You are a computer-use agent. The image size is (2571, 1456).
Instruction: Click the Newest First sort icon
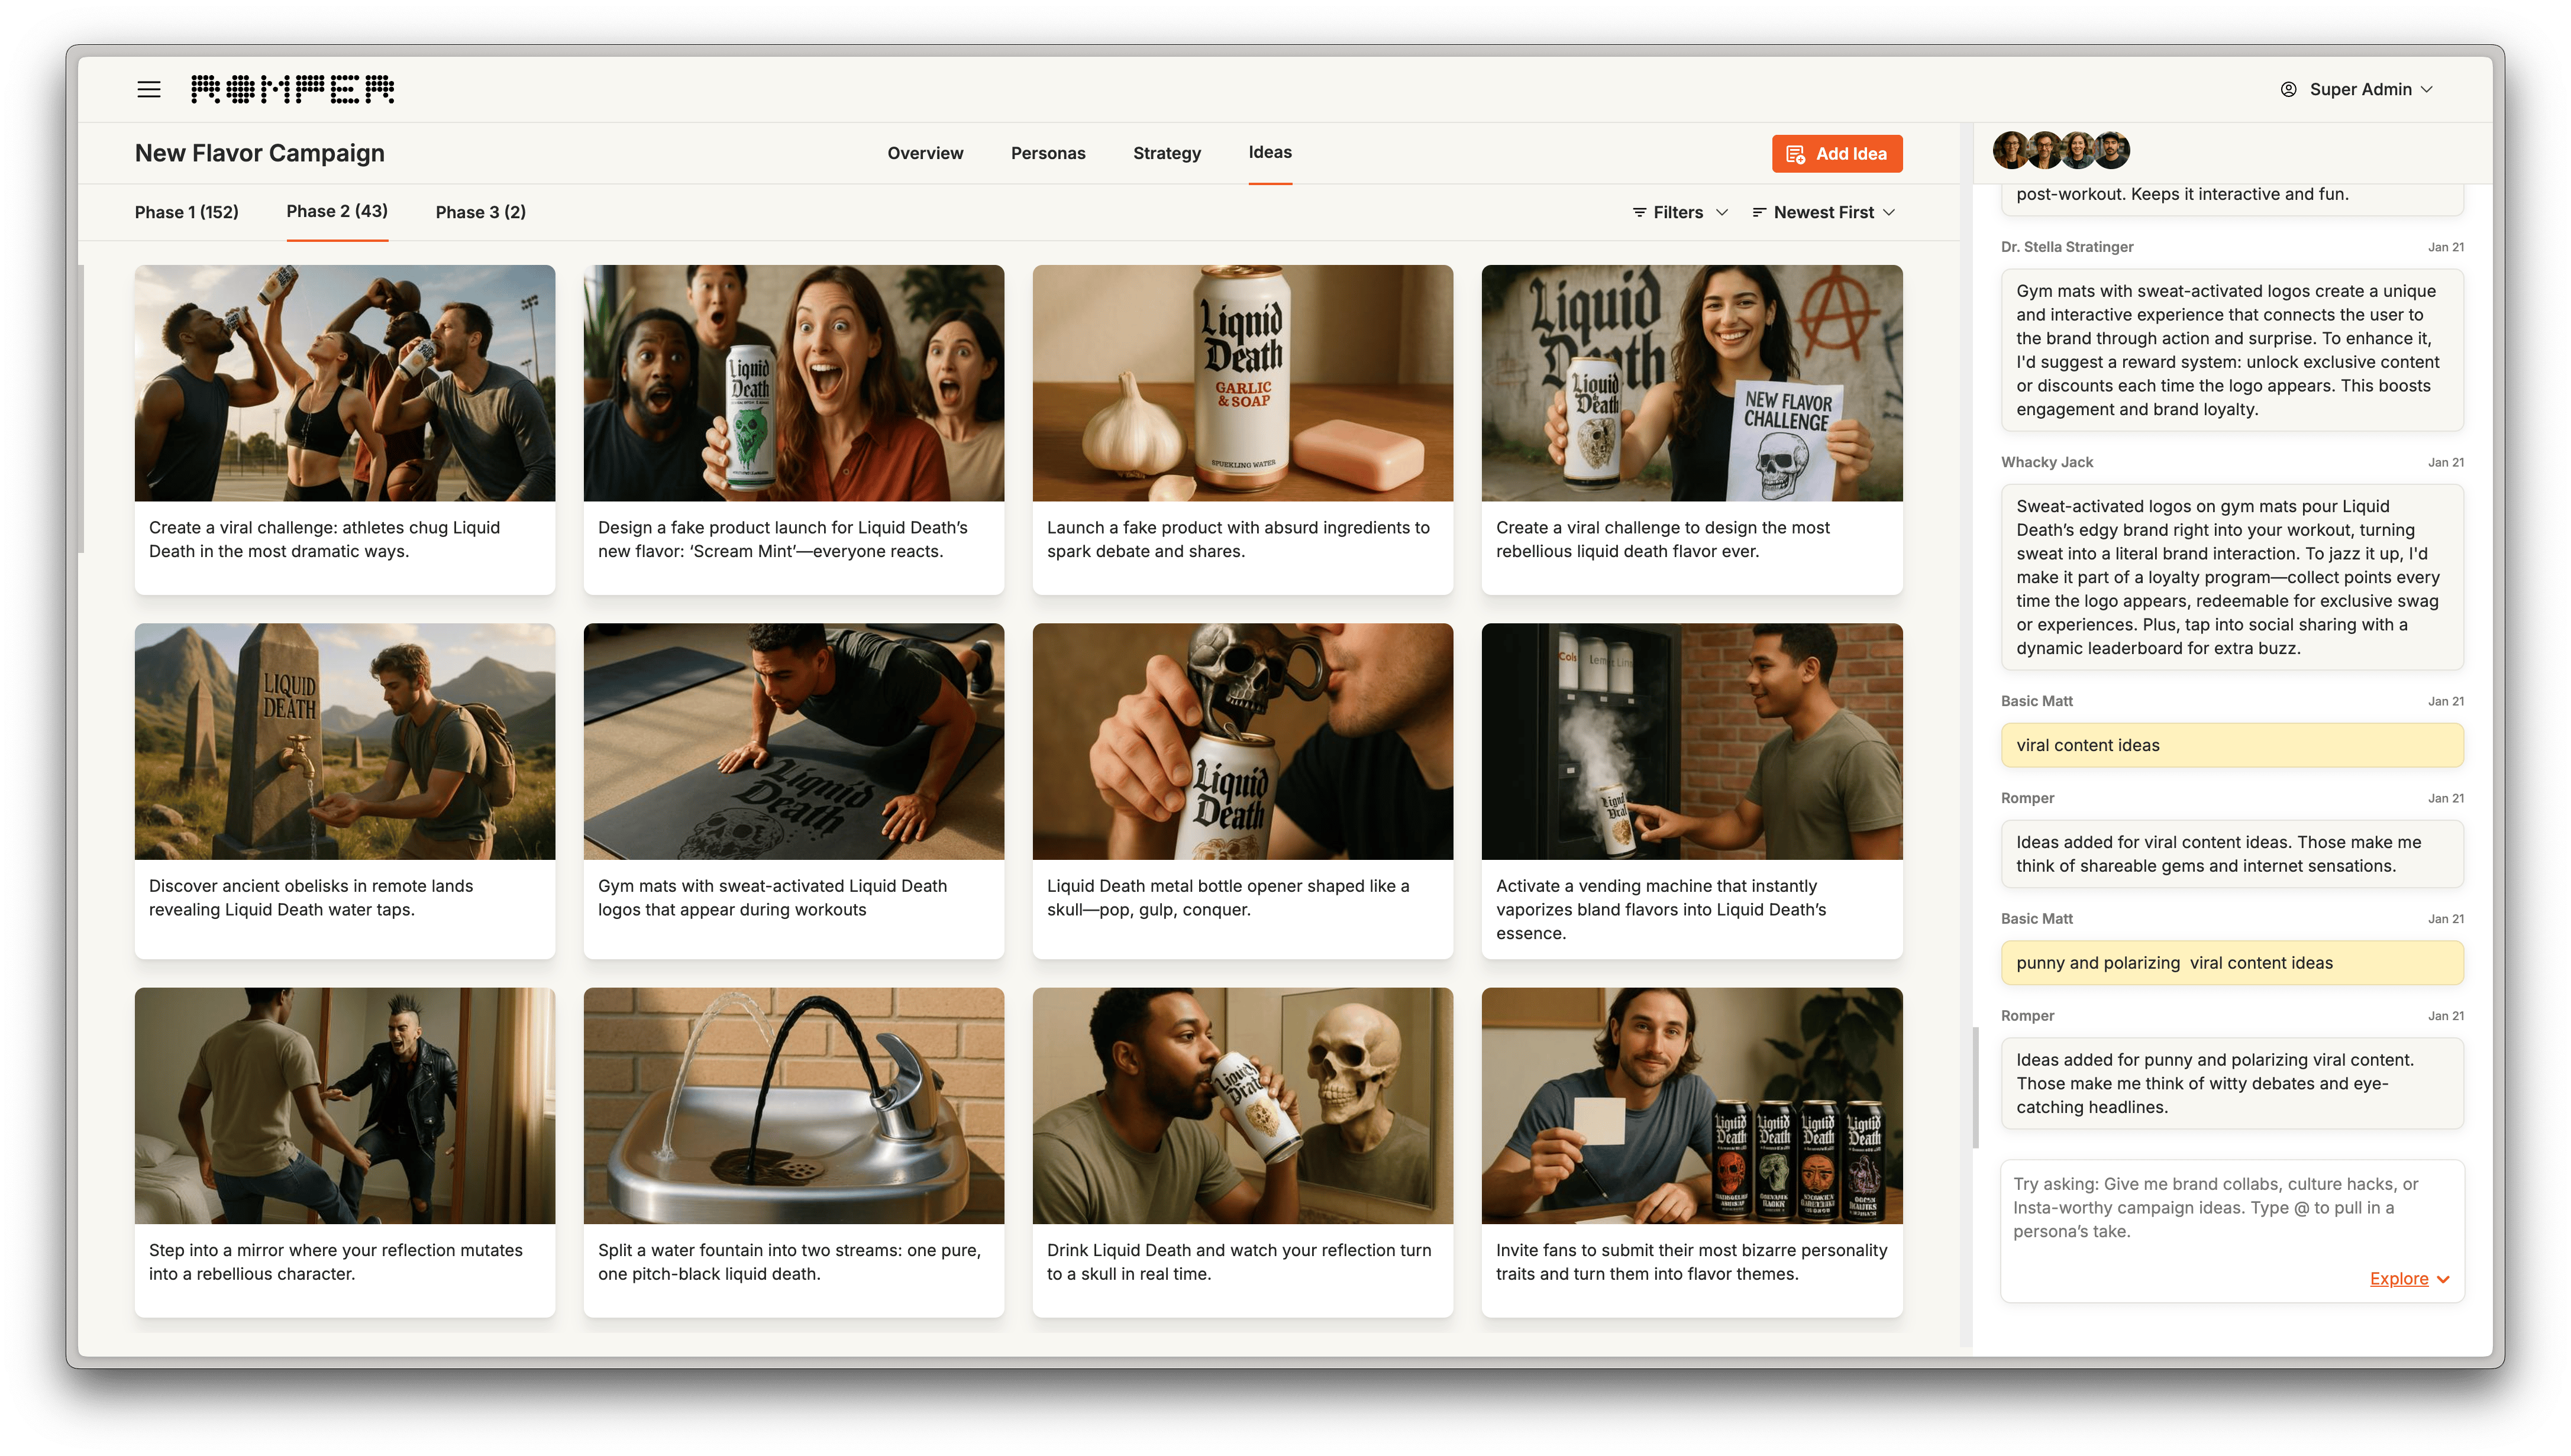tap(1759, 213)
